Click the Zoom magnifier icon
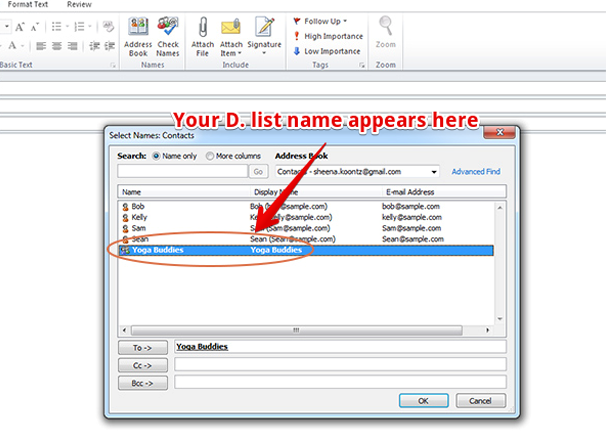 (x=385, y=34)
